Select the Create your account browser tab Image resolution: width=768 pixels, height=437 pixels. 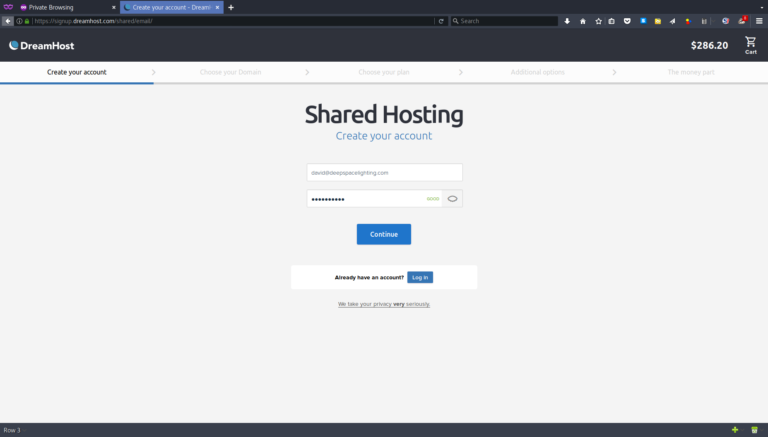click(x=171, y=7)
